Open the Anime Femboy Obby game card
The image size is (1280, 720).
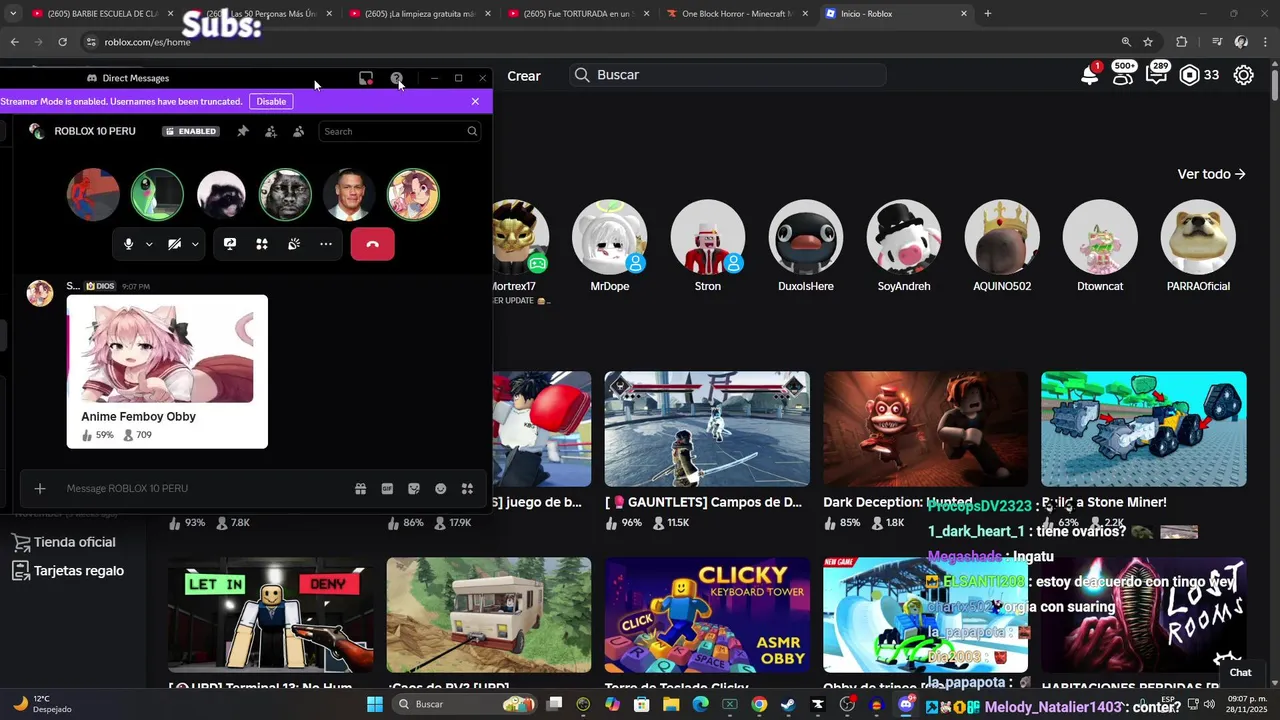167,371
